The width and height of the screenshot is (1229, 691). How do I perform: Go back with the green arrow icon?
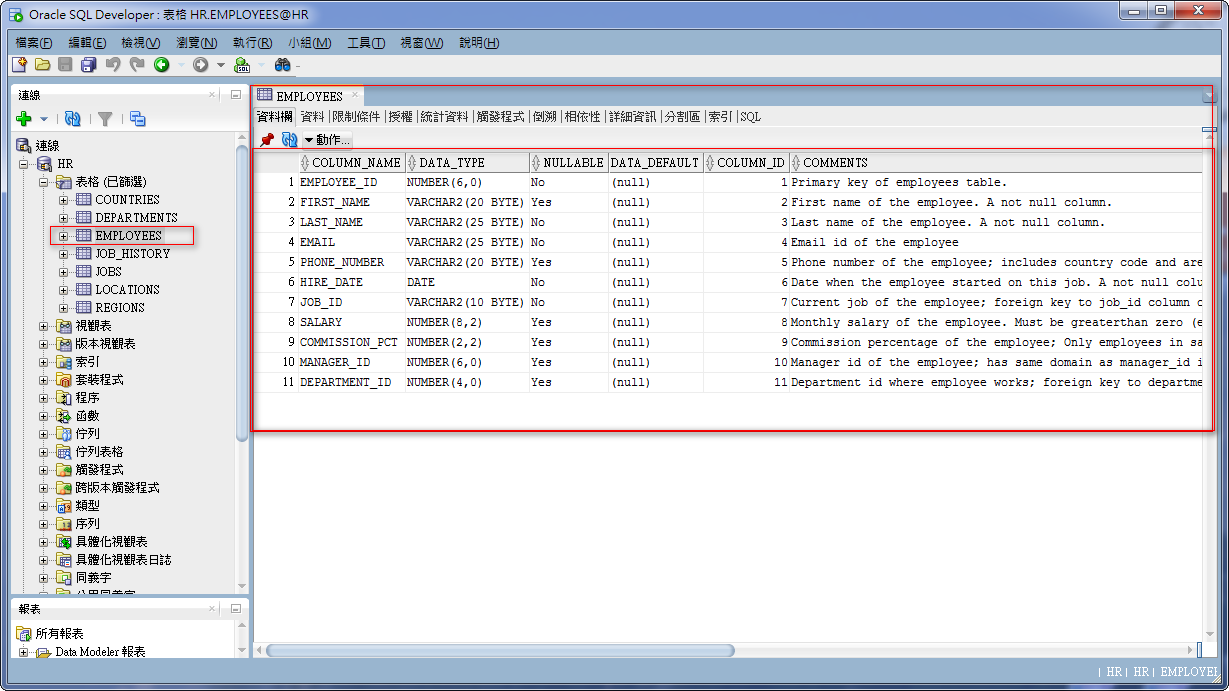click(161, 65)
